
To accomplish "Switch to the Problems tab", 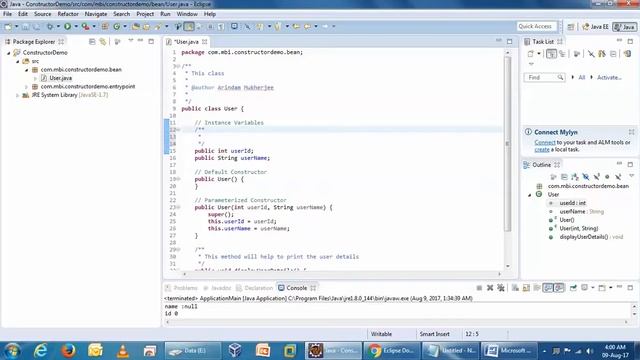I will [x=181, y=288].
